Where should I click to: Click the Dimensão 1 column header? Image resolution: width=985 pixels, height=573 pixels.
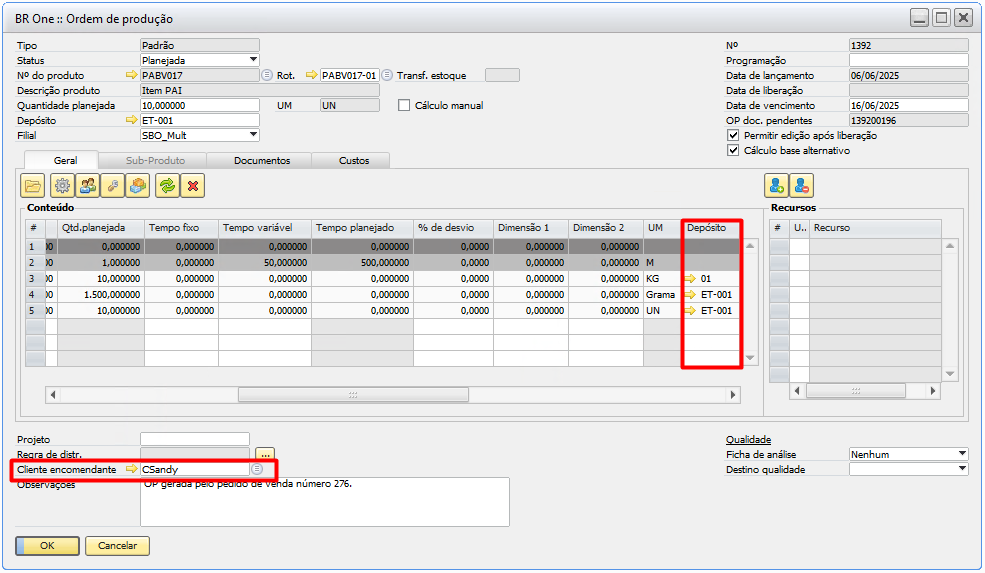point(531,227)
